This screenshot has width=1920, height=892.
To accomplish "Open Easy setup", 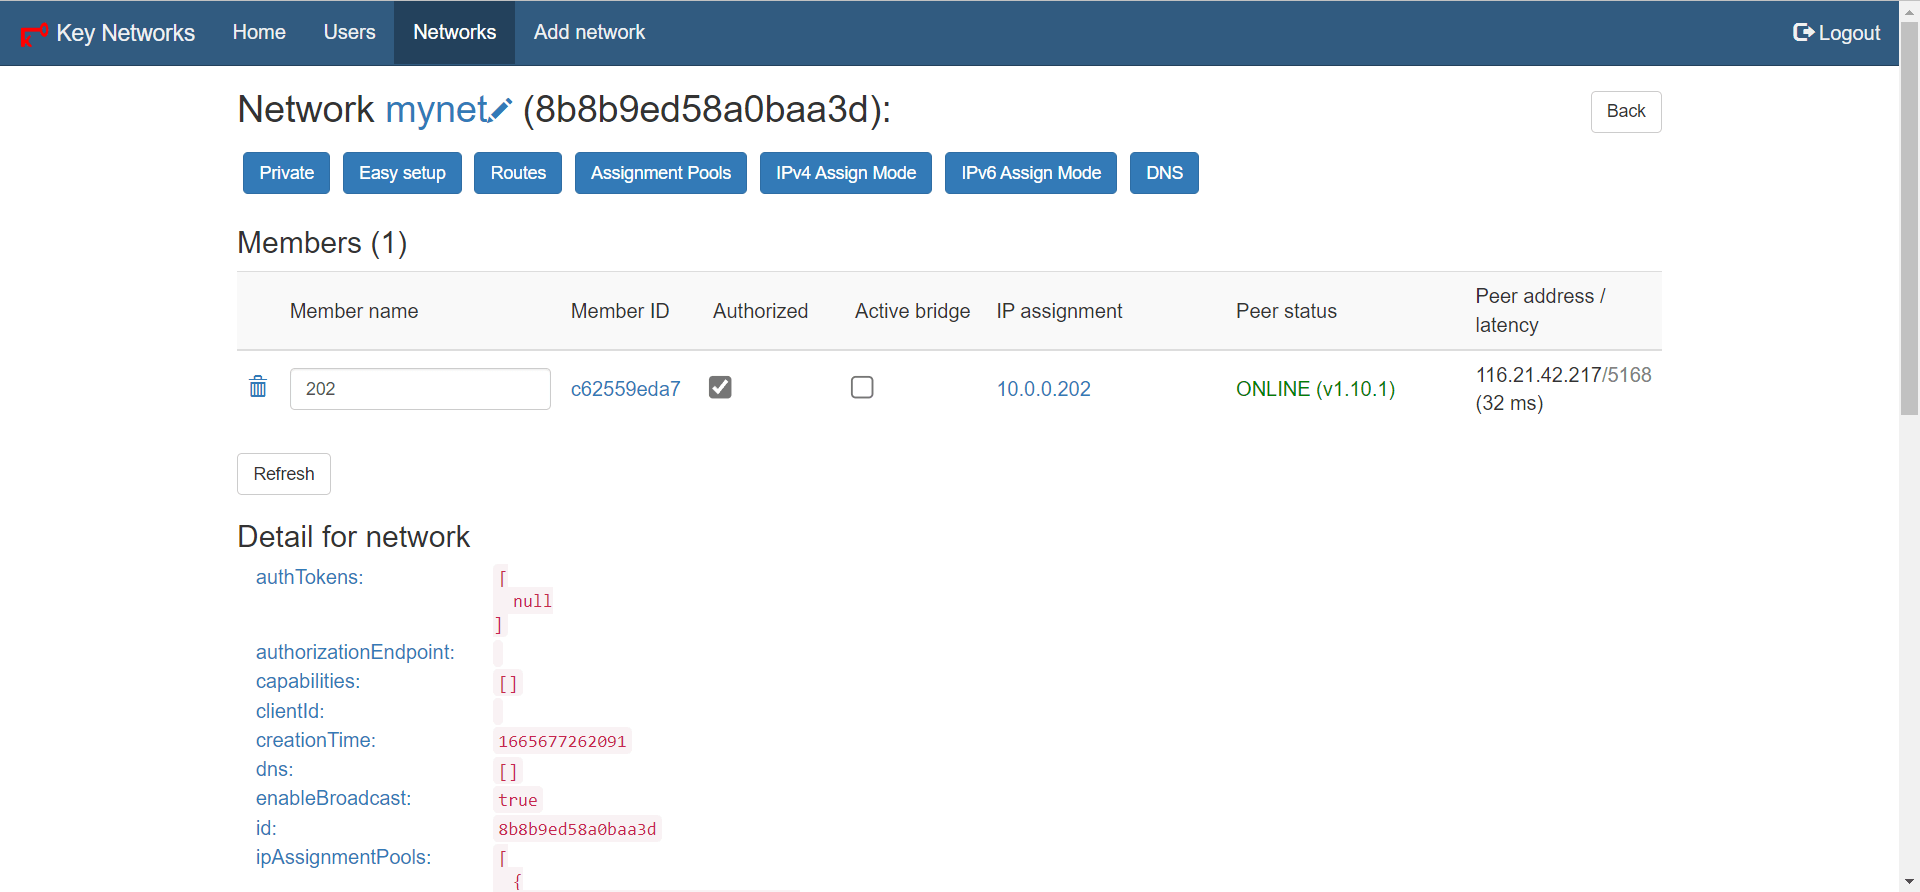I will pyautogui.click(x=402, y=173).
